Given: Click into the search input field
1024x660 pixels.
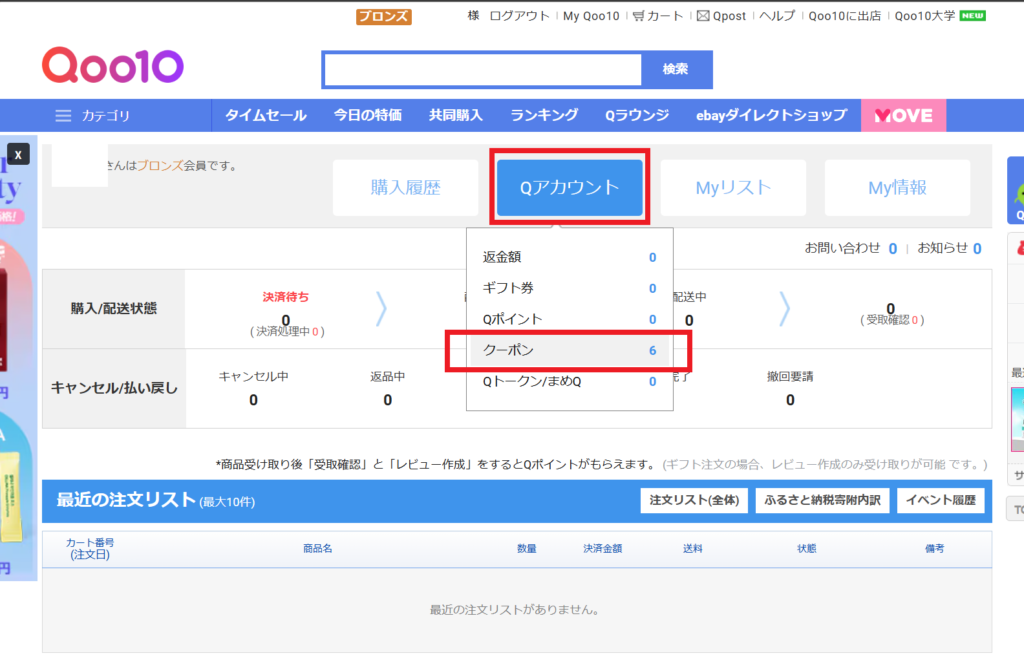Looking at the screenshot, I should [482, 69].
